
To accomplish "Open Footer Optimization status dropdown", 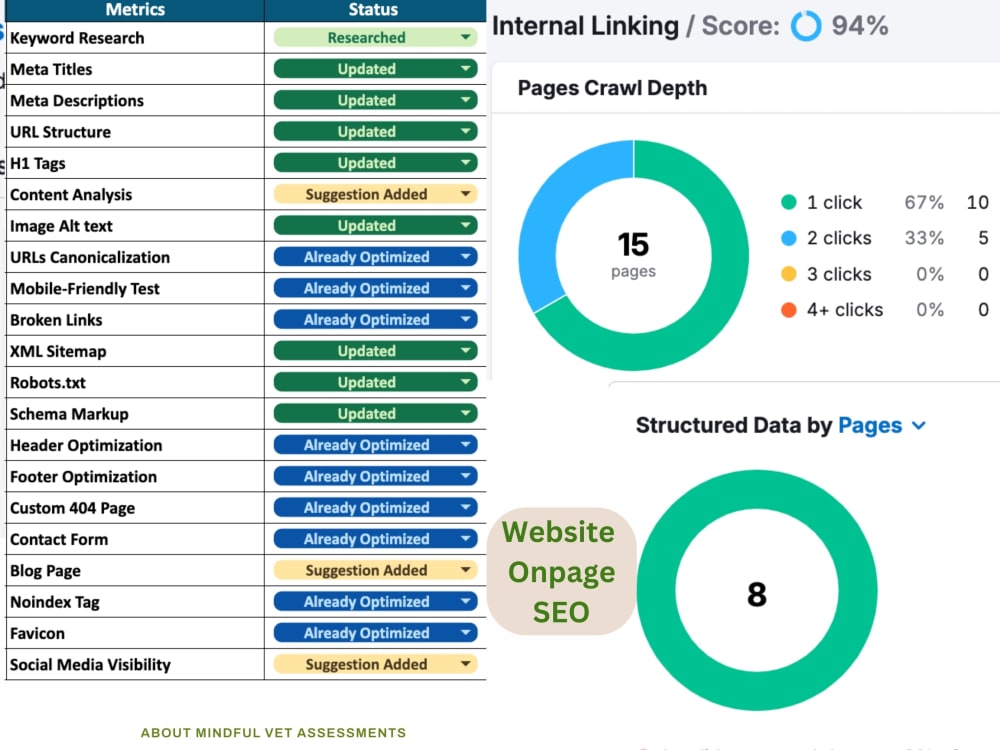I will [x=376, y=476].
